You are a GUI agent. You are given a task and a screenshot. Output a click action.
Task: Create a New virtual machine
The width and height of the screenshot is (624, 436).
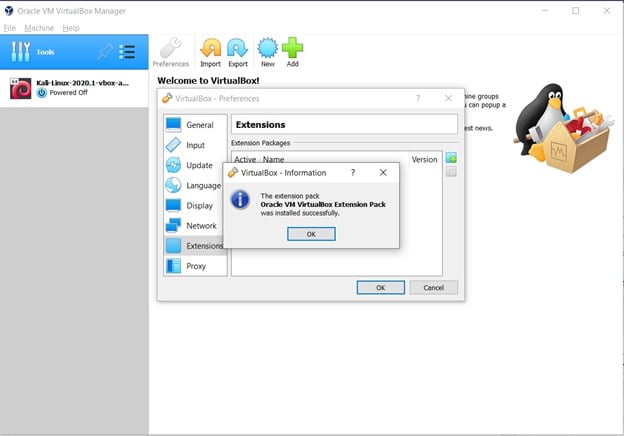click(267, 53)
